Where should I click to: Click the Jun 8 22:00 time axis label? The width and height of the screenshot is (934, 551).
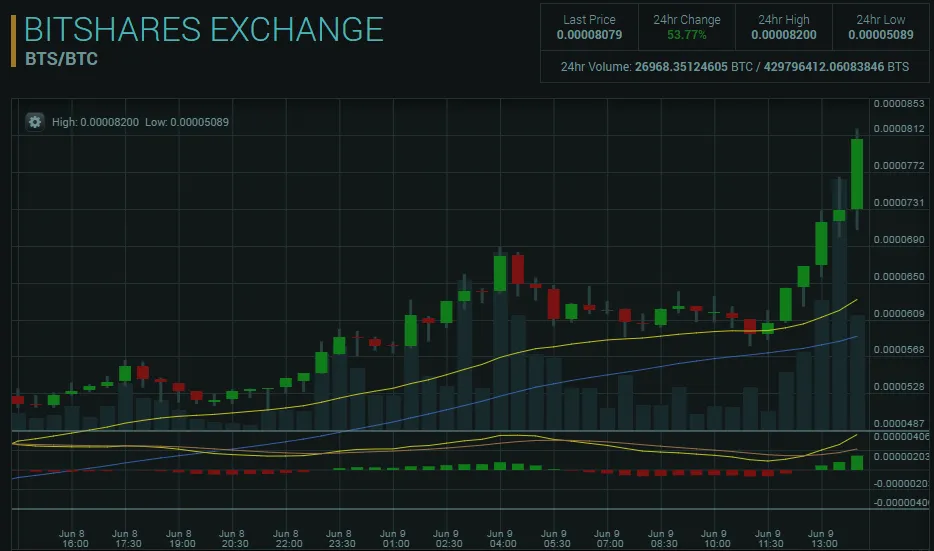[x=287, y=538]
